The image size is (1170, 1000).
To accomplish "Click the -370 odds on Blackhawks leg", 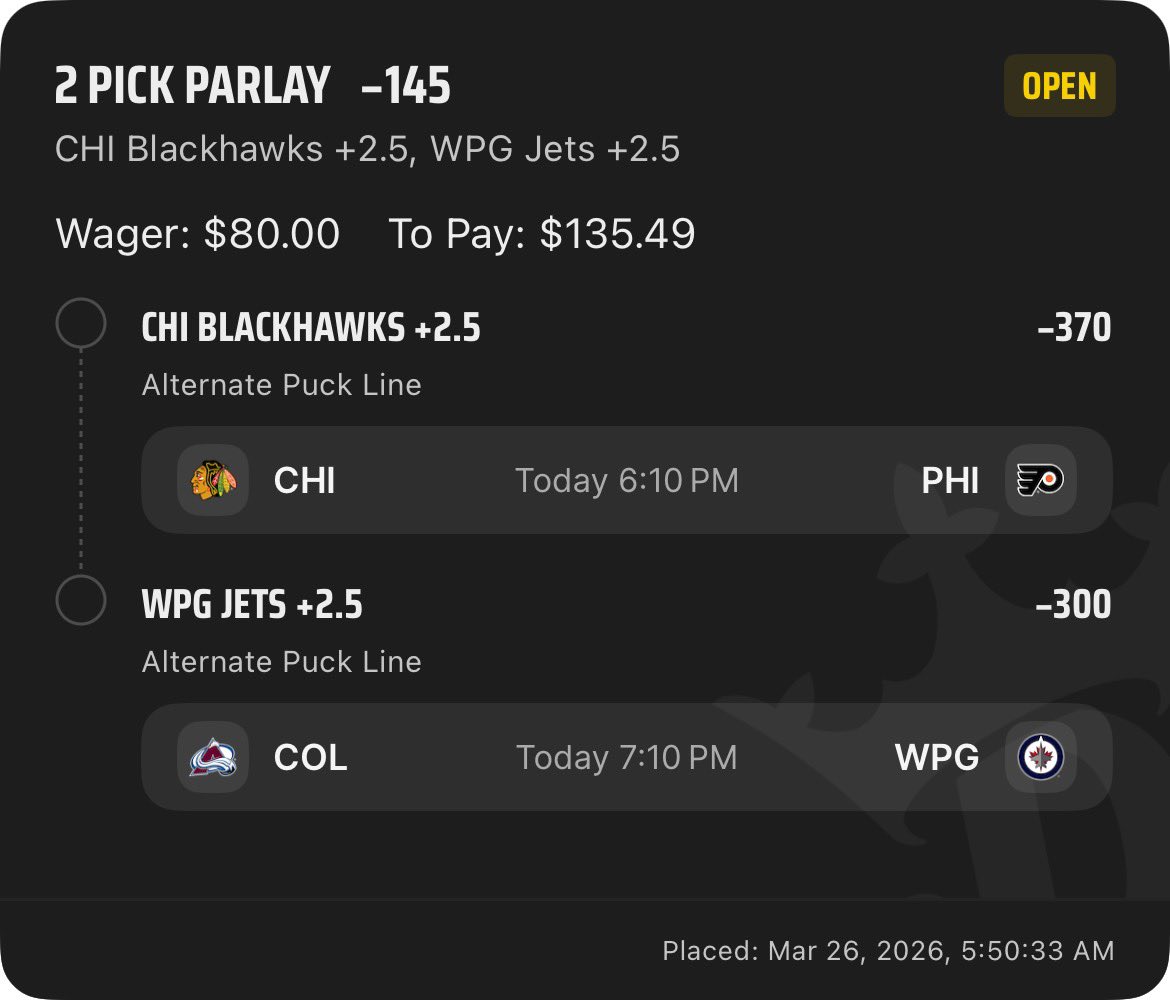I will click(1074, 328).
